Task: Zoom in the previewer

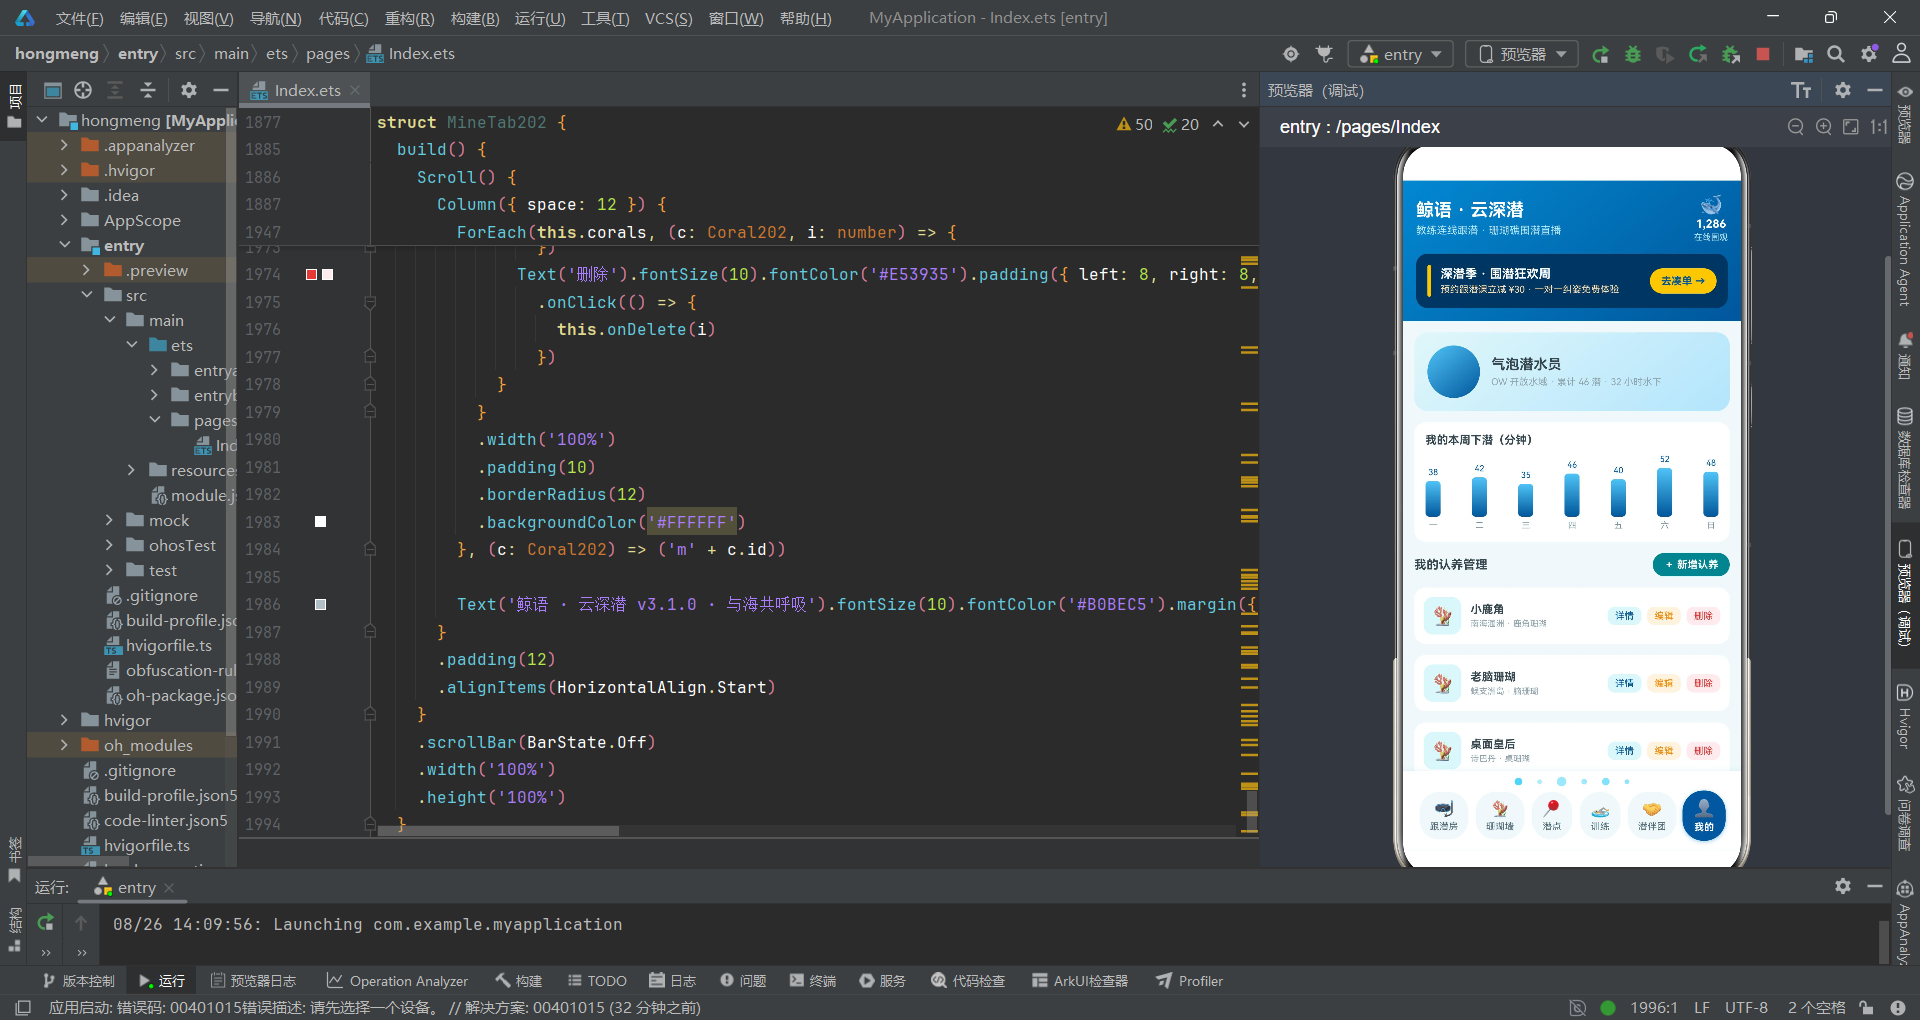Action: [1824, 127]
